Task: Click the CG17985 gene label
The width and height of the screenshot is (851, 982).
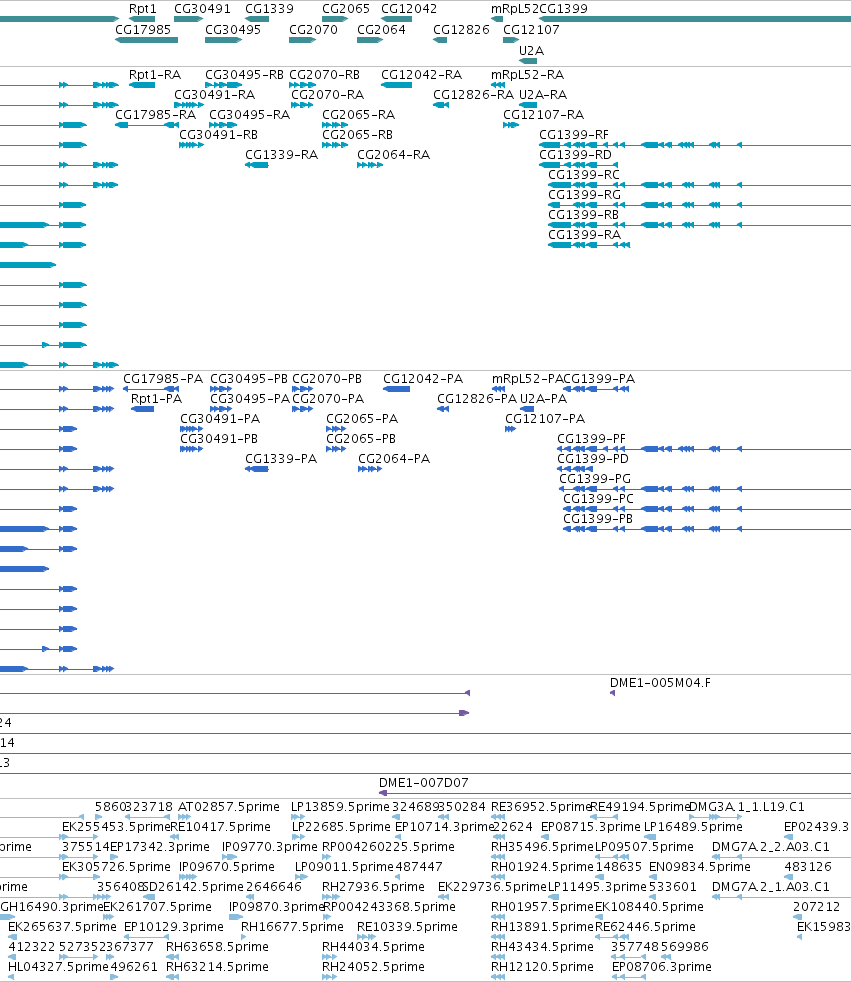Action: click(143, 29)
